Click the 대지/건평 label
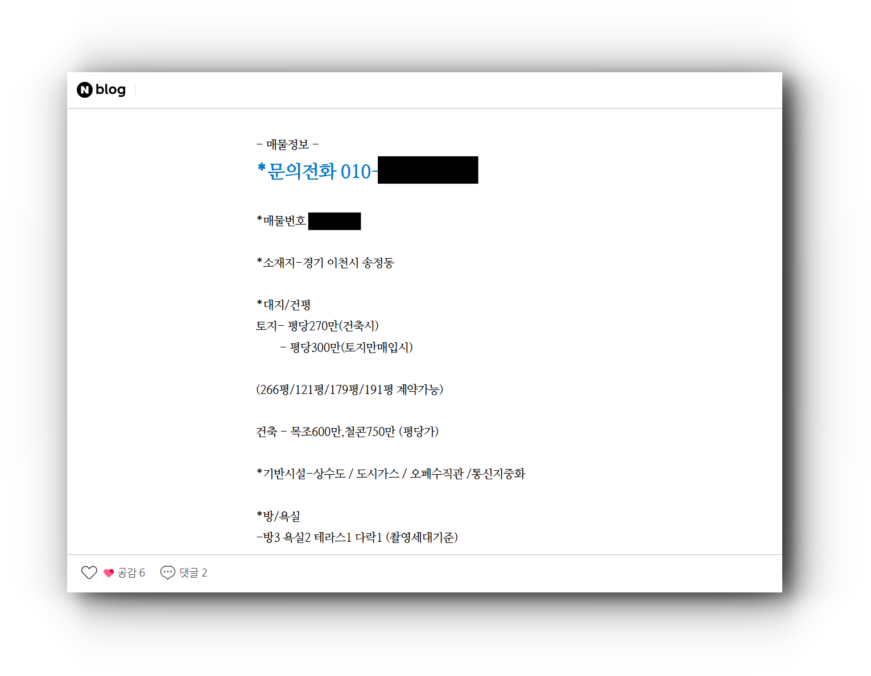 [283, 305]
